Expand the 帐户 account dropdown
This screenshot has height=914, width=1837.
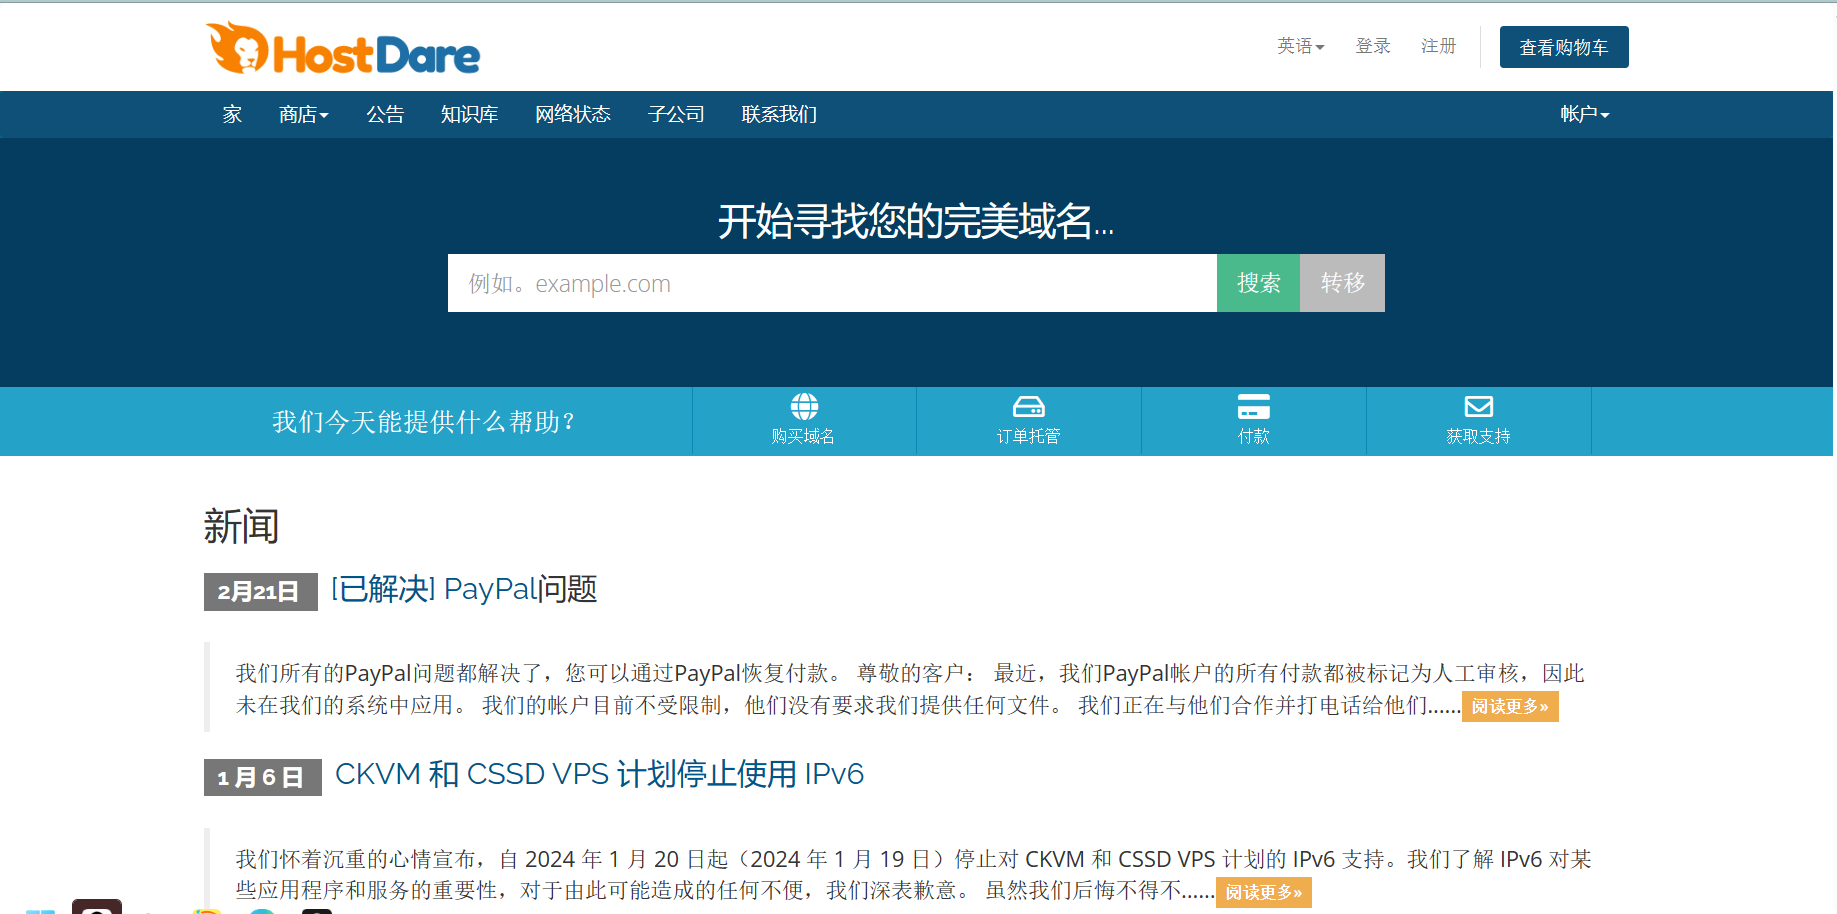click(1584, 115)
